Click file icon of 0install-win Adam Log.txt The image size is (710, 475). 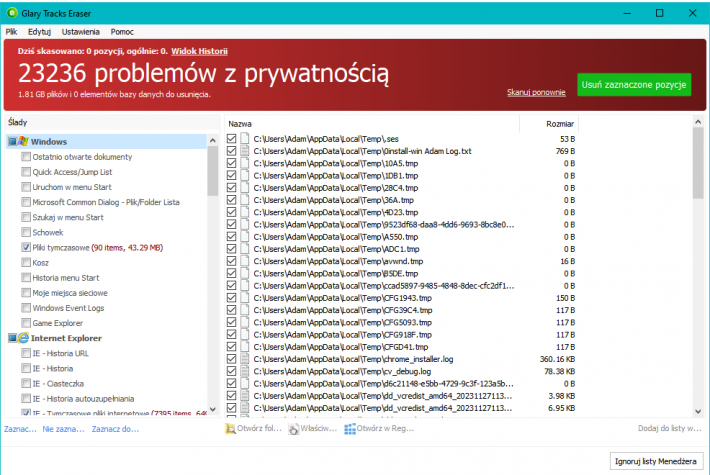coord(245,151)
